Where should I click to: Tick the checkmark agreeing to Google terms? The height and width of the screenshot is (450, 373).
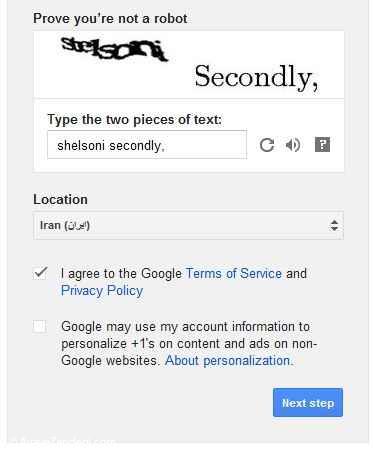[x=41, y=273]
